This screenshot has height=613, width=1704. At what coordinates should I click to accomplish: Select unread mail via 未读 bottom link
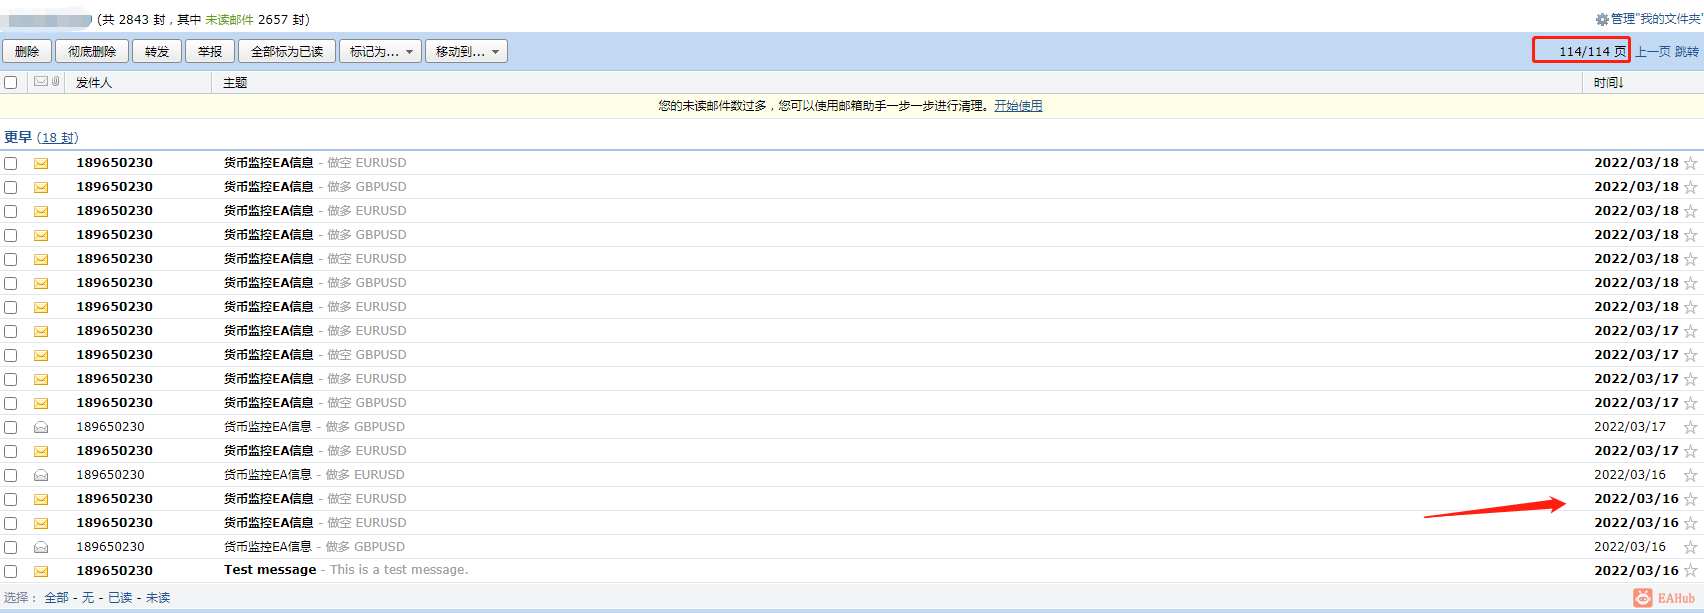click(x=158, y=598)
